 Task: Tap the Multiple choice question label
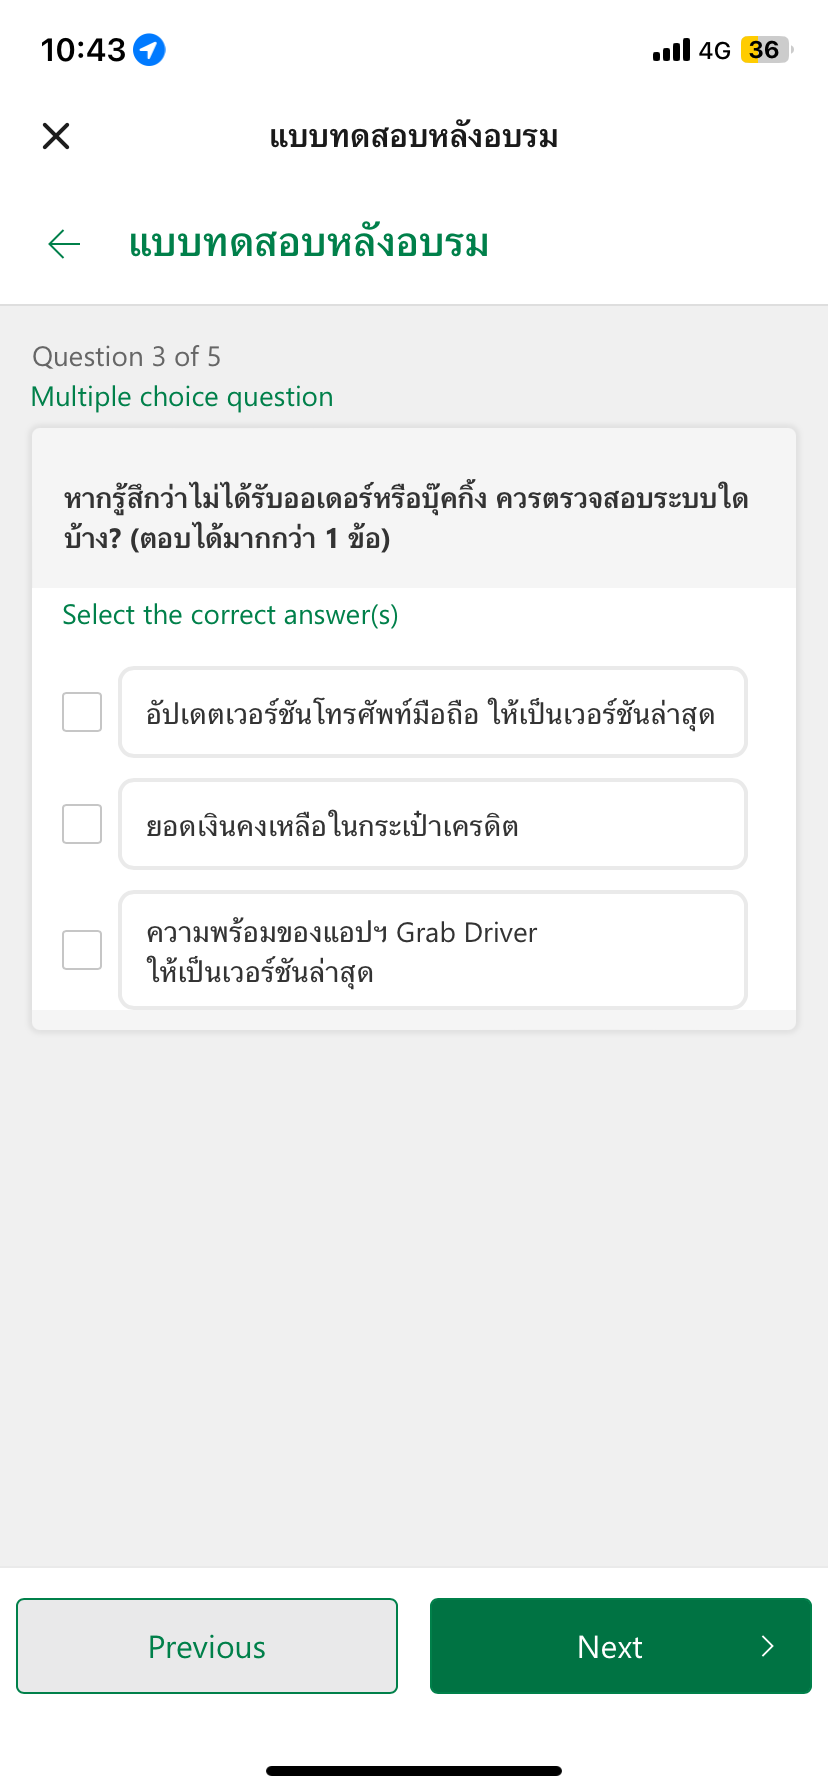point(182,397)
